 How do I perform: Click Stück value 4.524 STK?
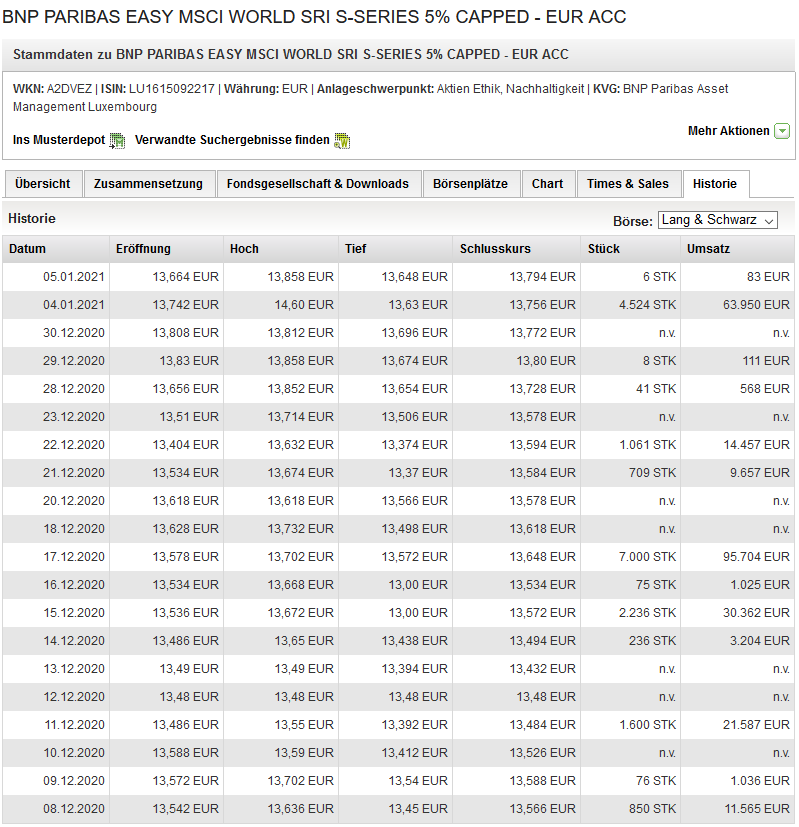648,305
